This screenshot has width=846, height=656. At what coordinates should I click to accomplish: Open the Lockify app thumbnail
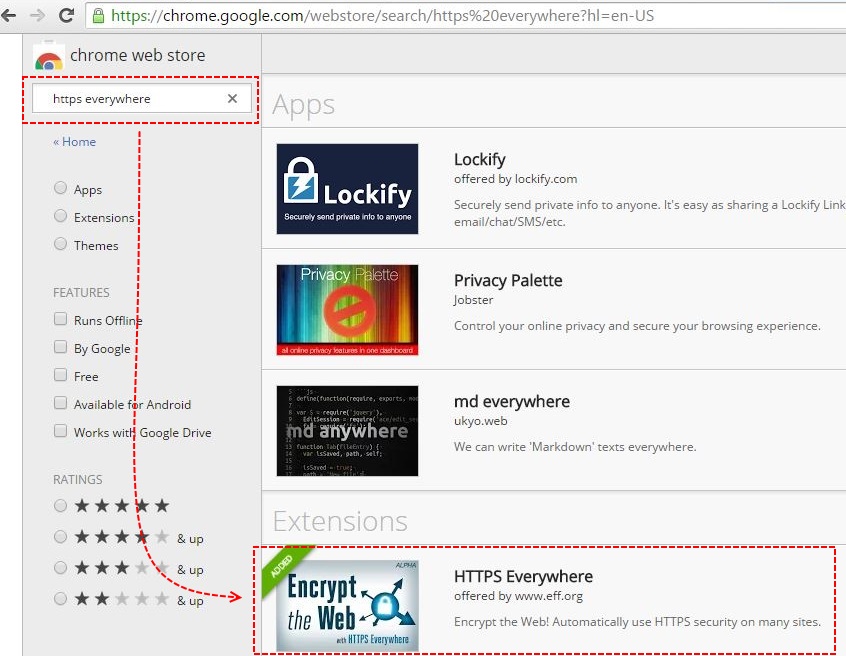pyautogui.click(x=347, y=189)
